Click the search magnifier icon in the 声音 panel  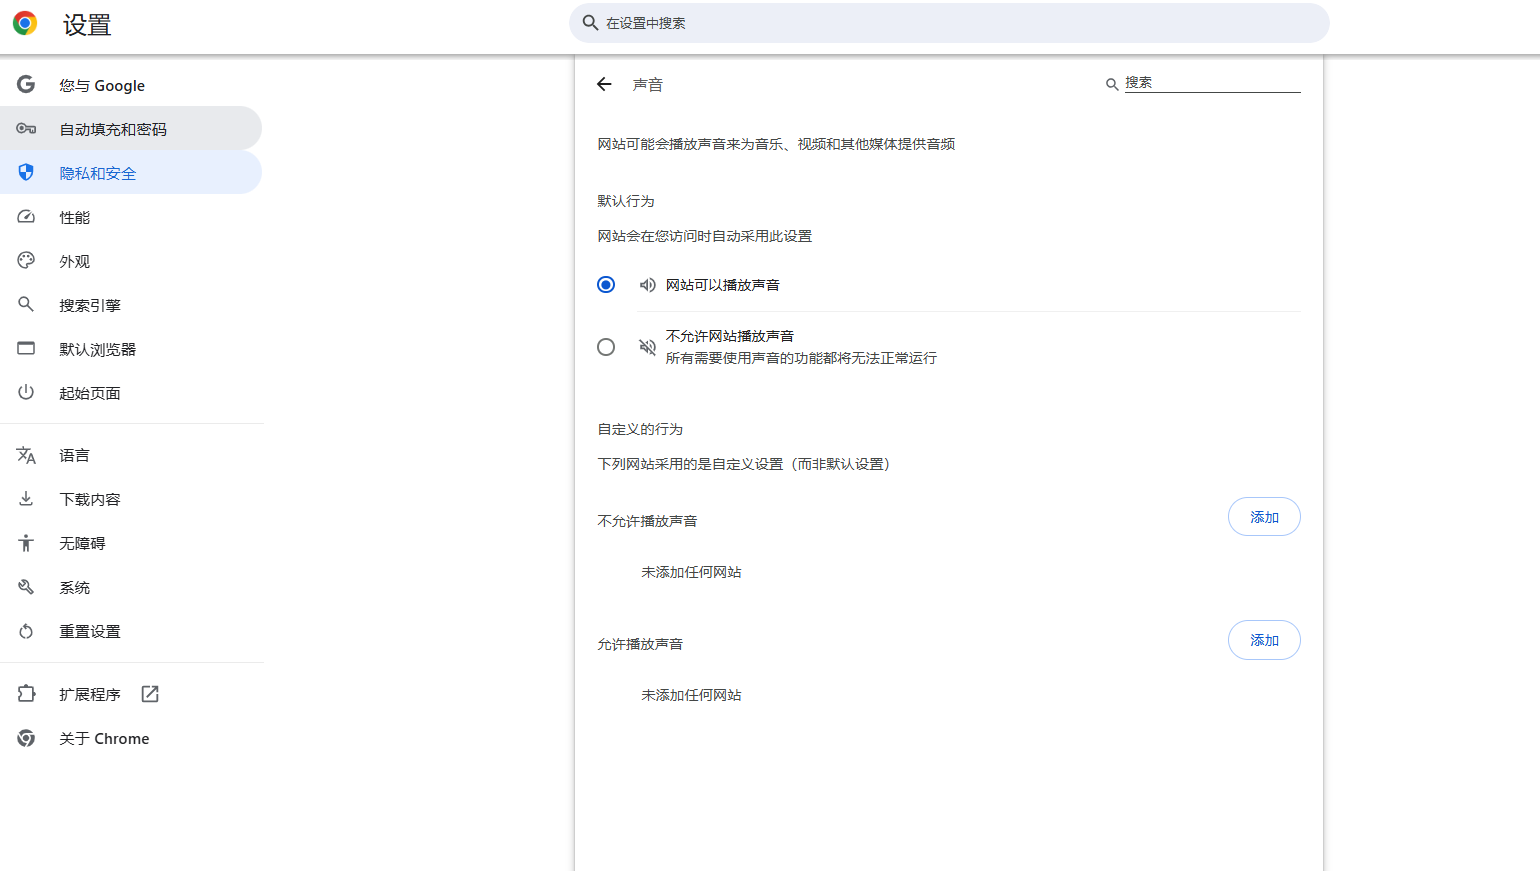click(x=1111, y=84)
